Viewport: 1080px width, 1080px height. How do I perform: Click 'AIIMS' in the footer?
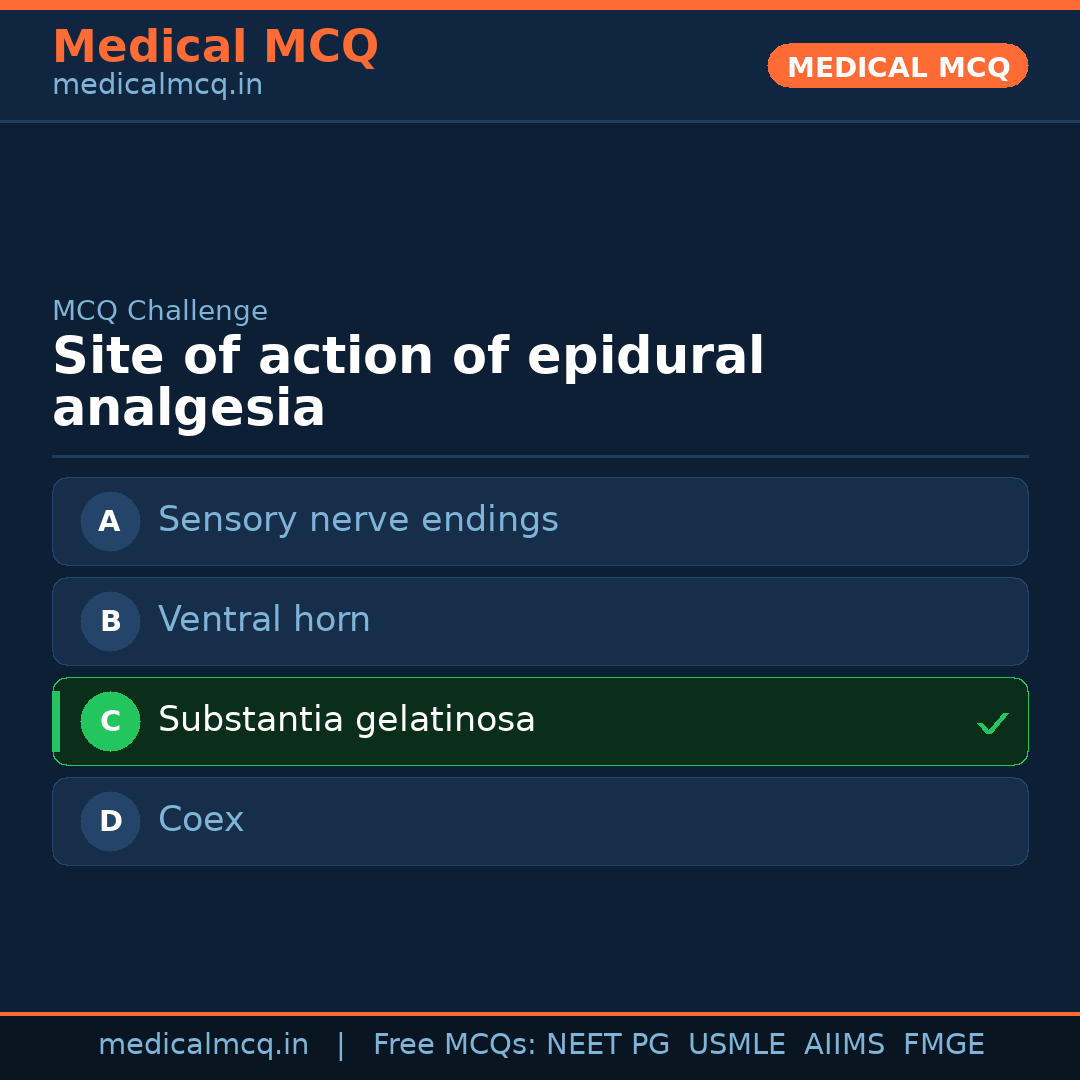[844, 1045]
